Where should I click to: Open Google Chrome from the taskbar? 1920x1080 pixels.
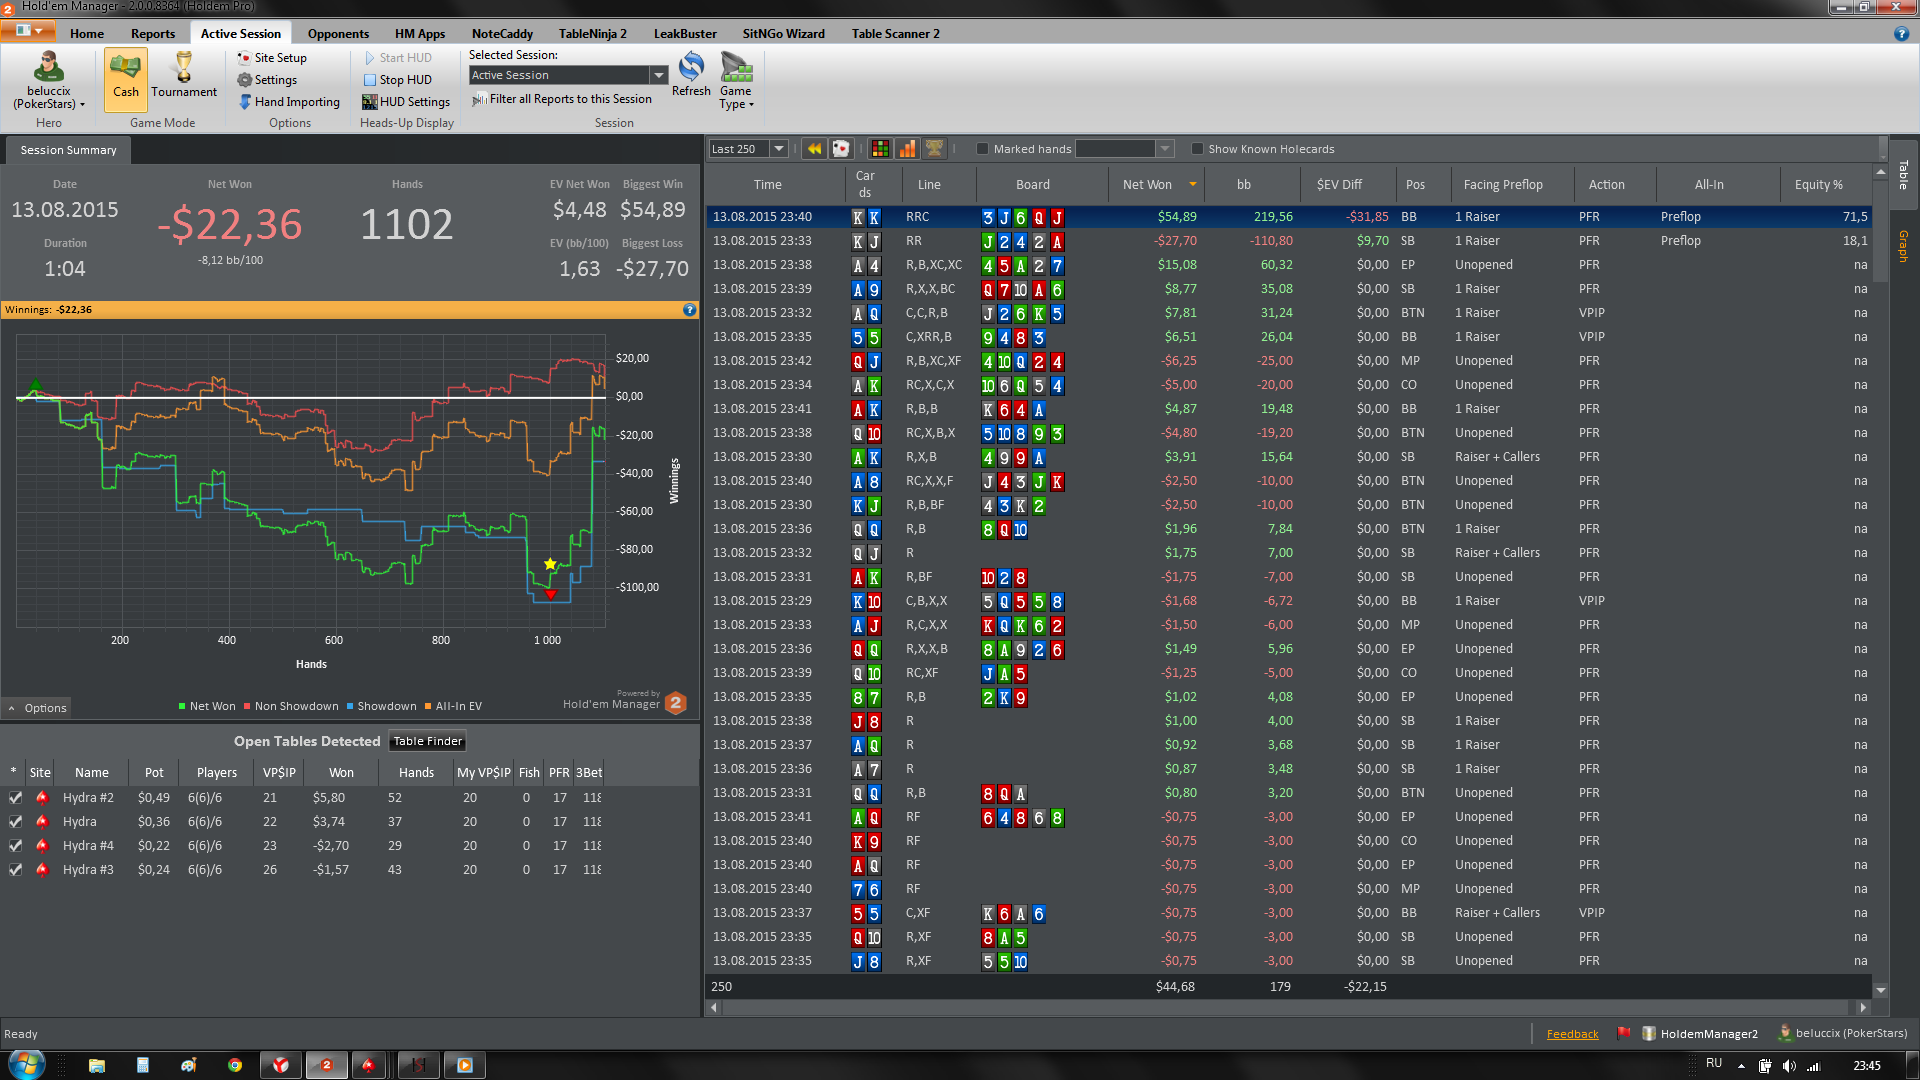click(x=235, y=1065)
